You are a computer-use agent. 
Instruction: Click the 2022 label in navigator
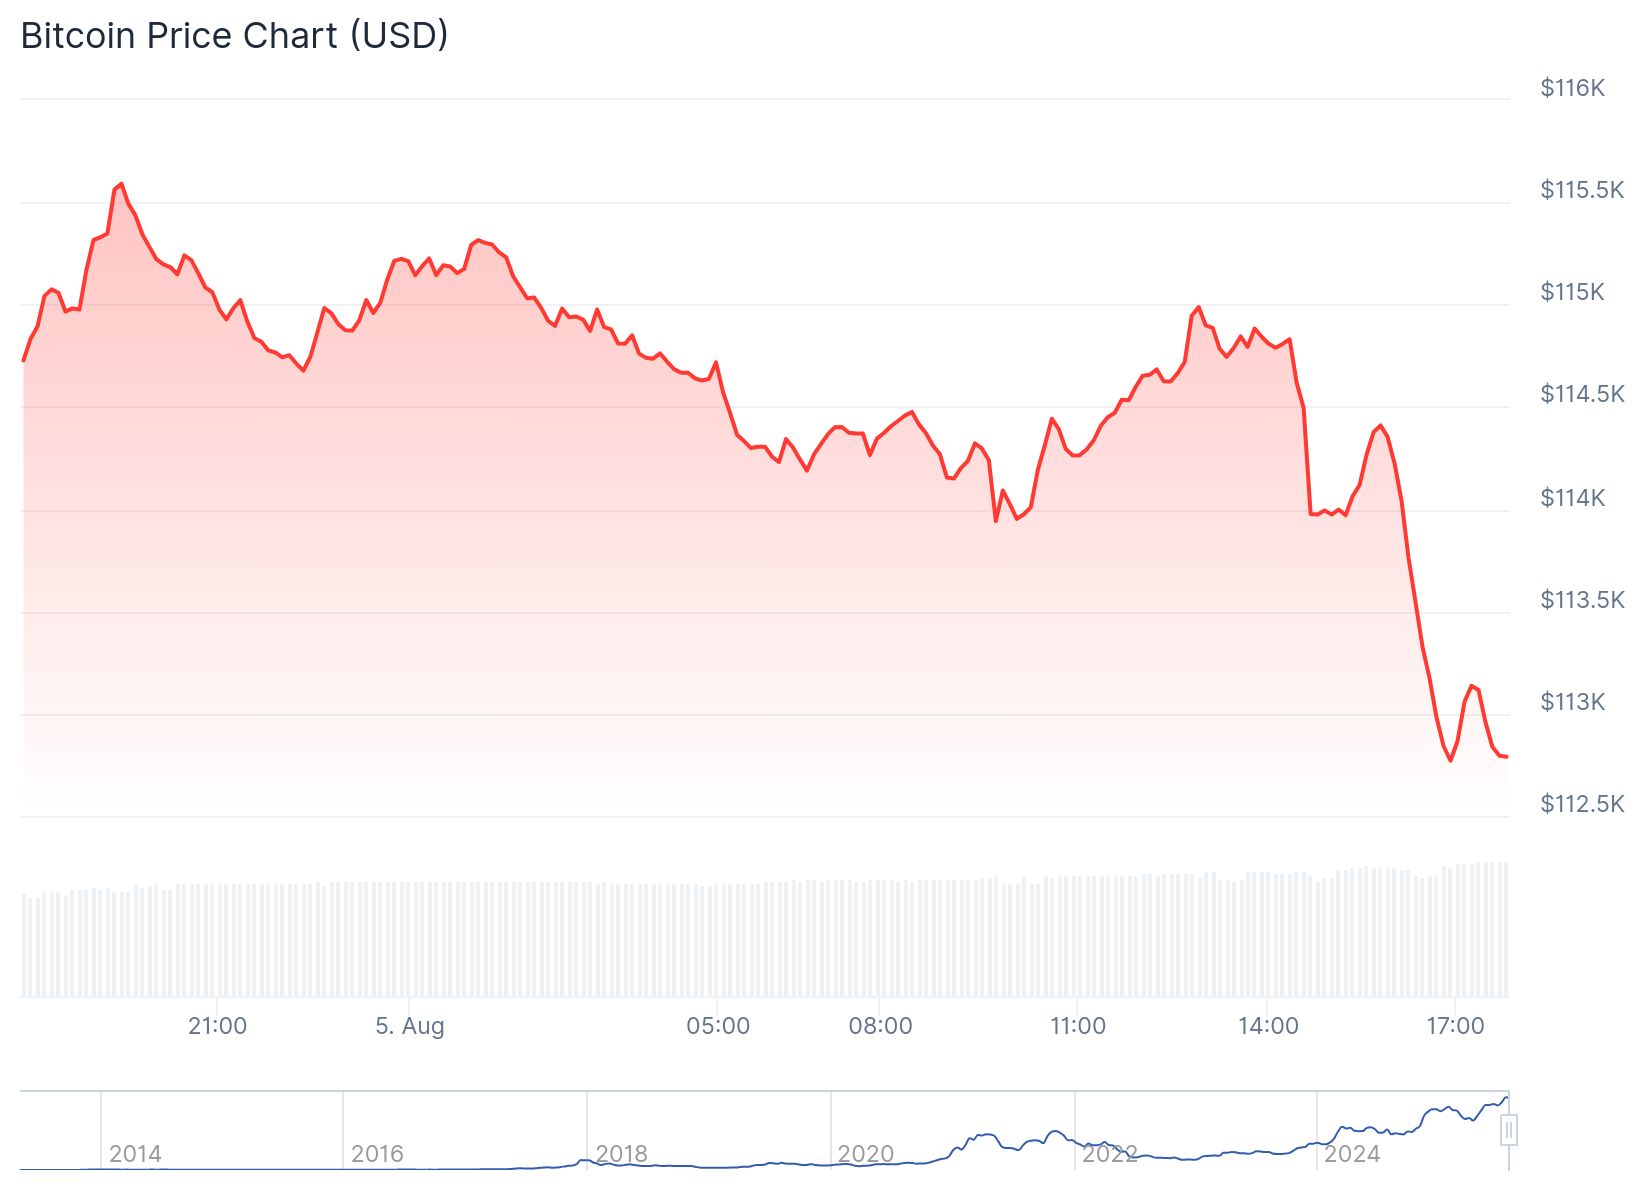coord(1109,1154)
